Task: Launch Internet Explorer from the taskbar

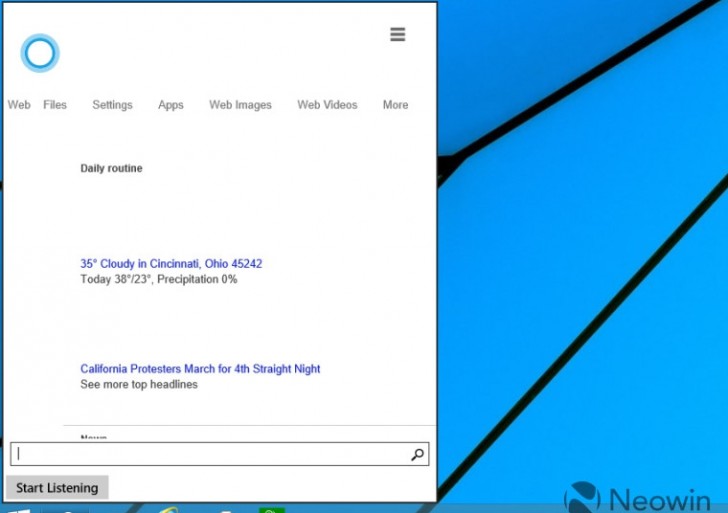Action: pos(167,510)
